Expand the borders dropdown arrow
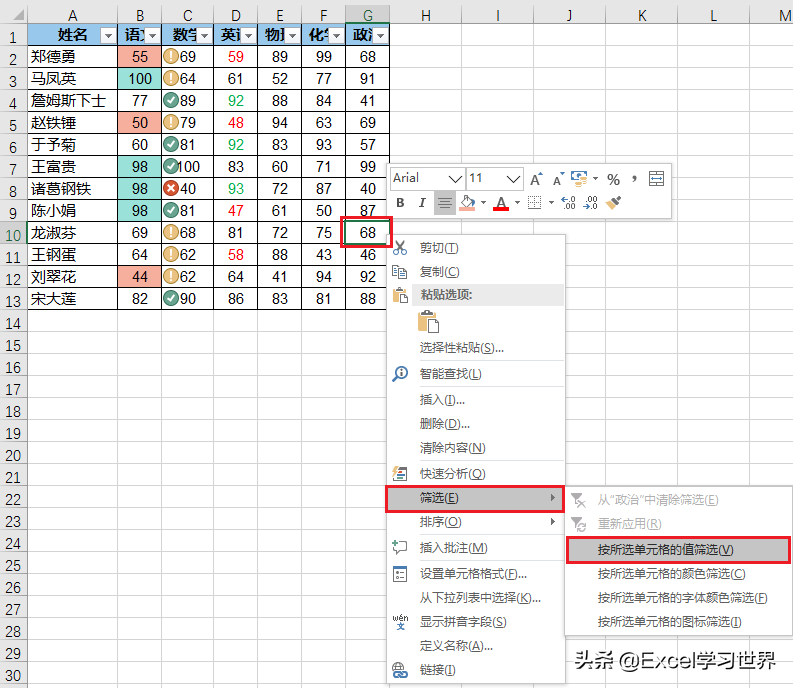 (551, 203)
